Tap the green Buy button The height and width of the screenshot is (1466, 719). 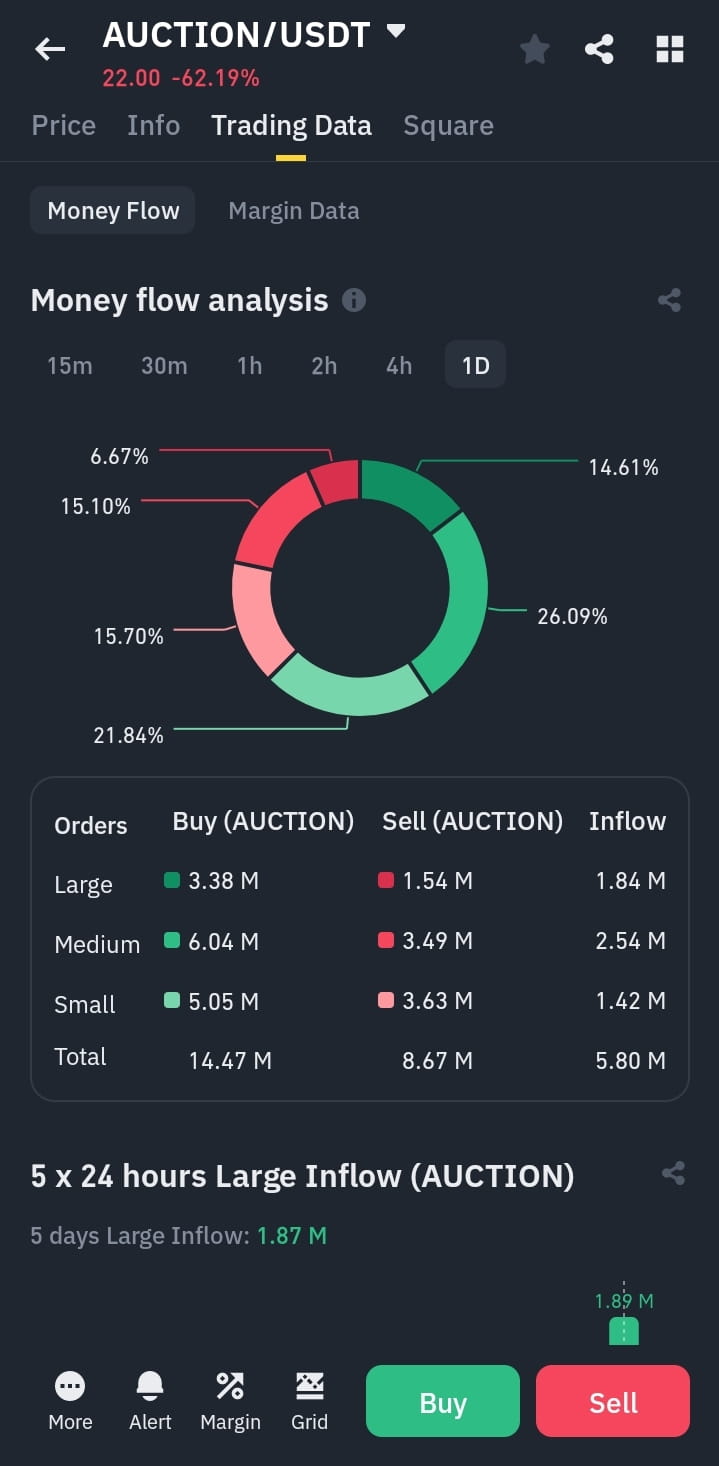(x=443, y=1401)
